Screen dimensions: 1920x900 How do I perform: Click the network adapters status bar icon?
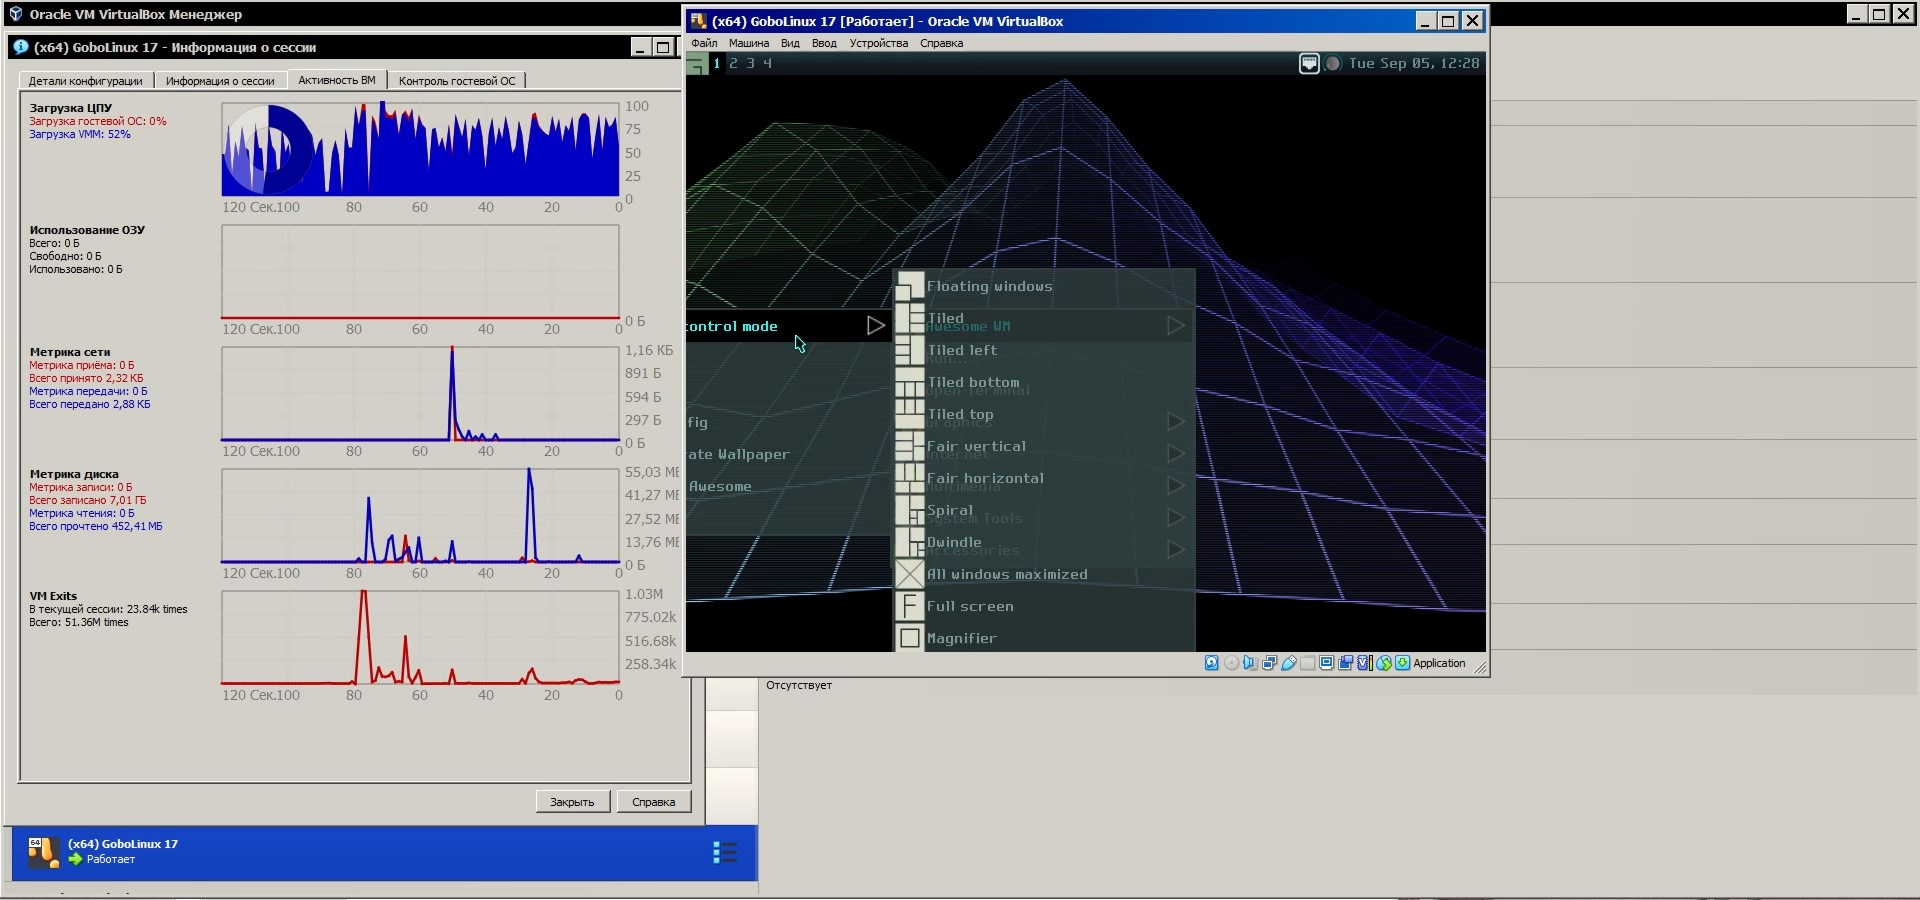click(1270, 663)
